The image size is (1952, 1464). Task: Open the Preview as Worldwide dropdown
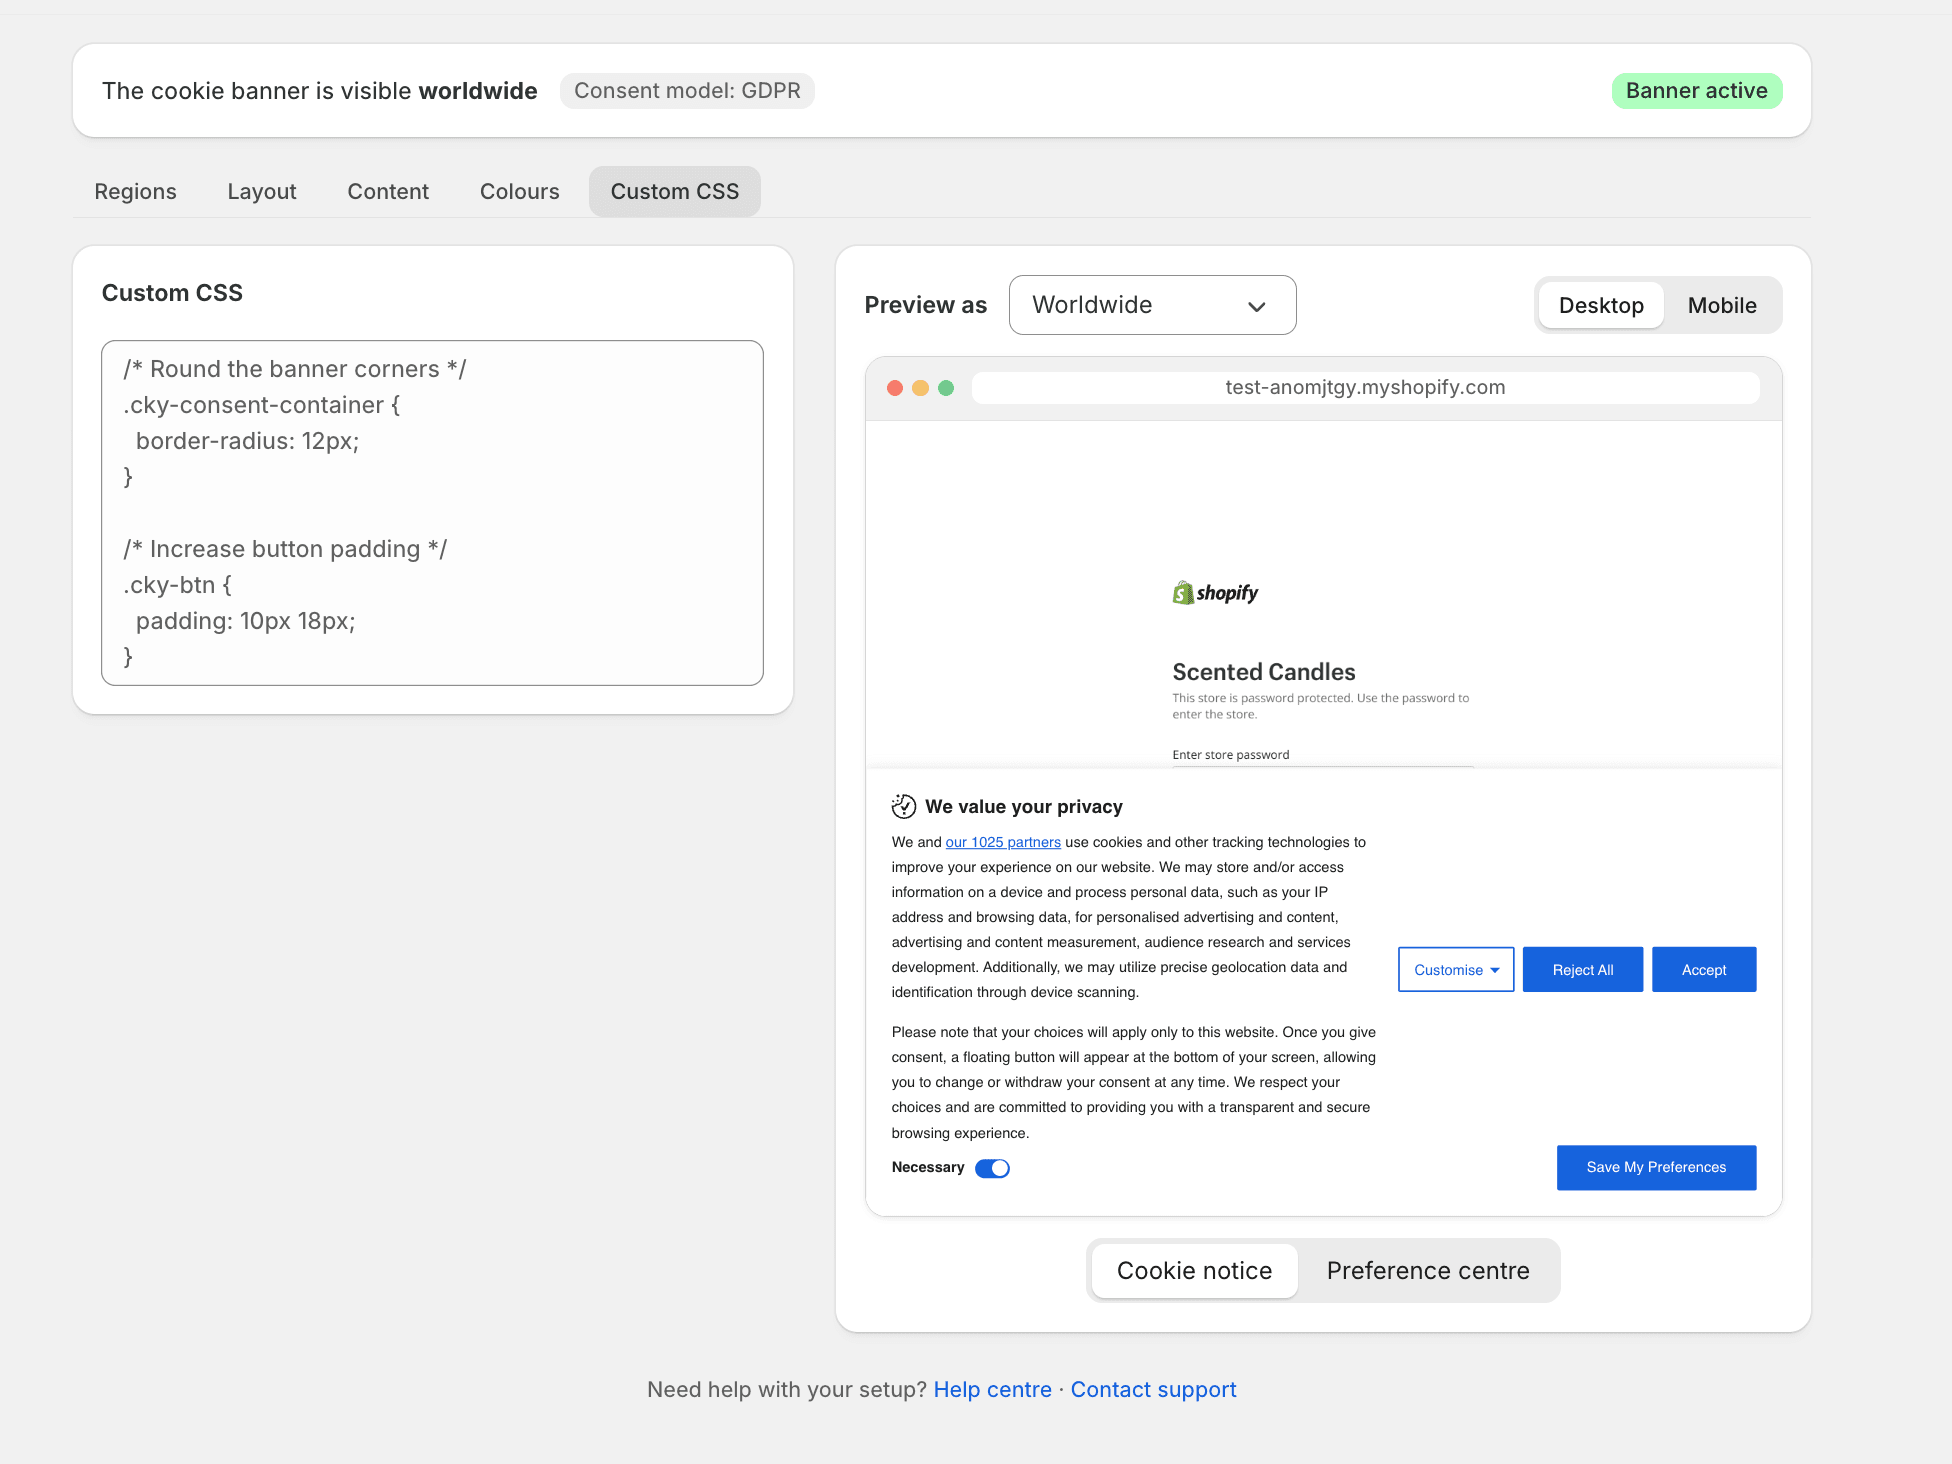(x=1152, y=305)
